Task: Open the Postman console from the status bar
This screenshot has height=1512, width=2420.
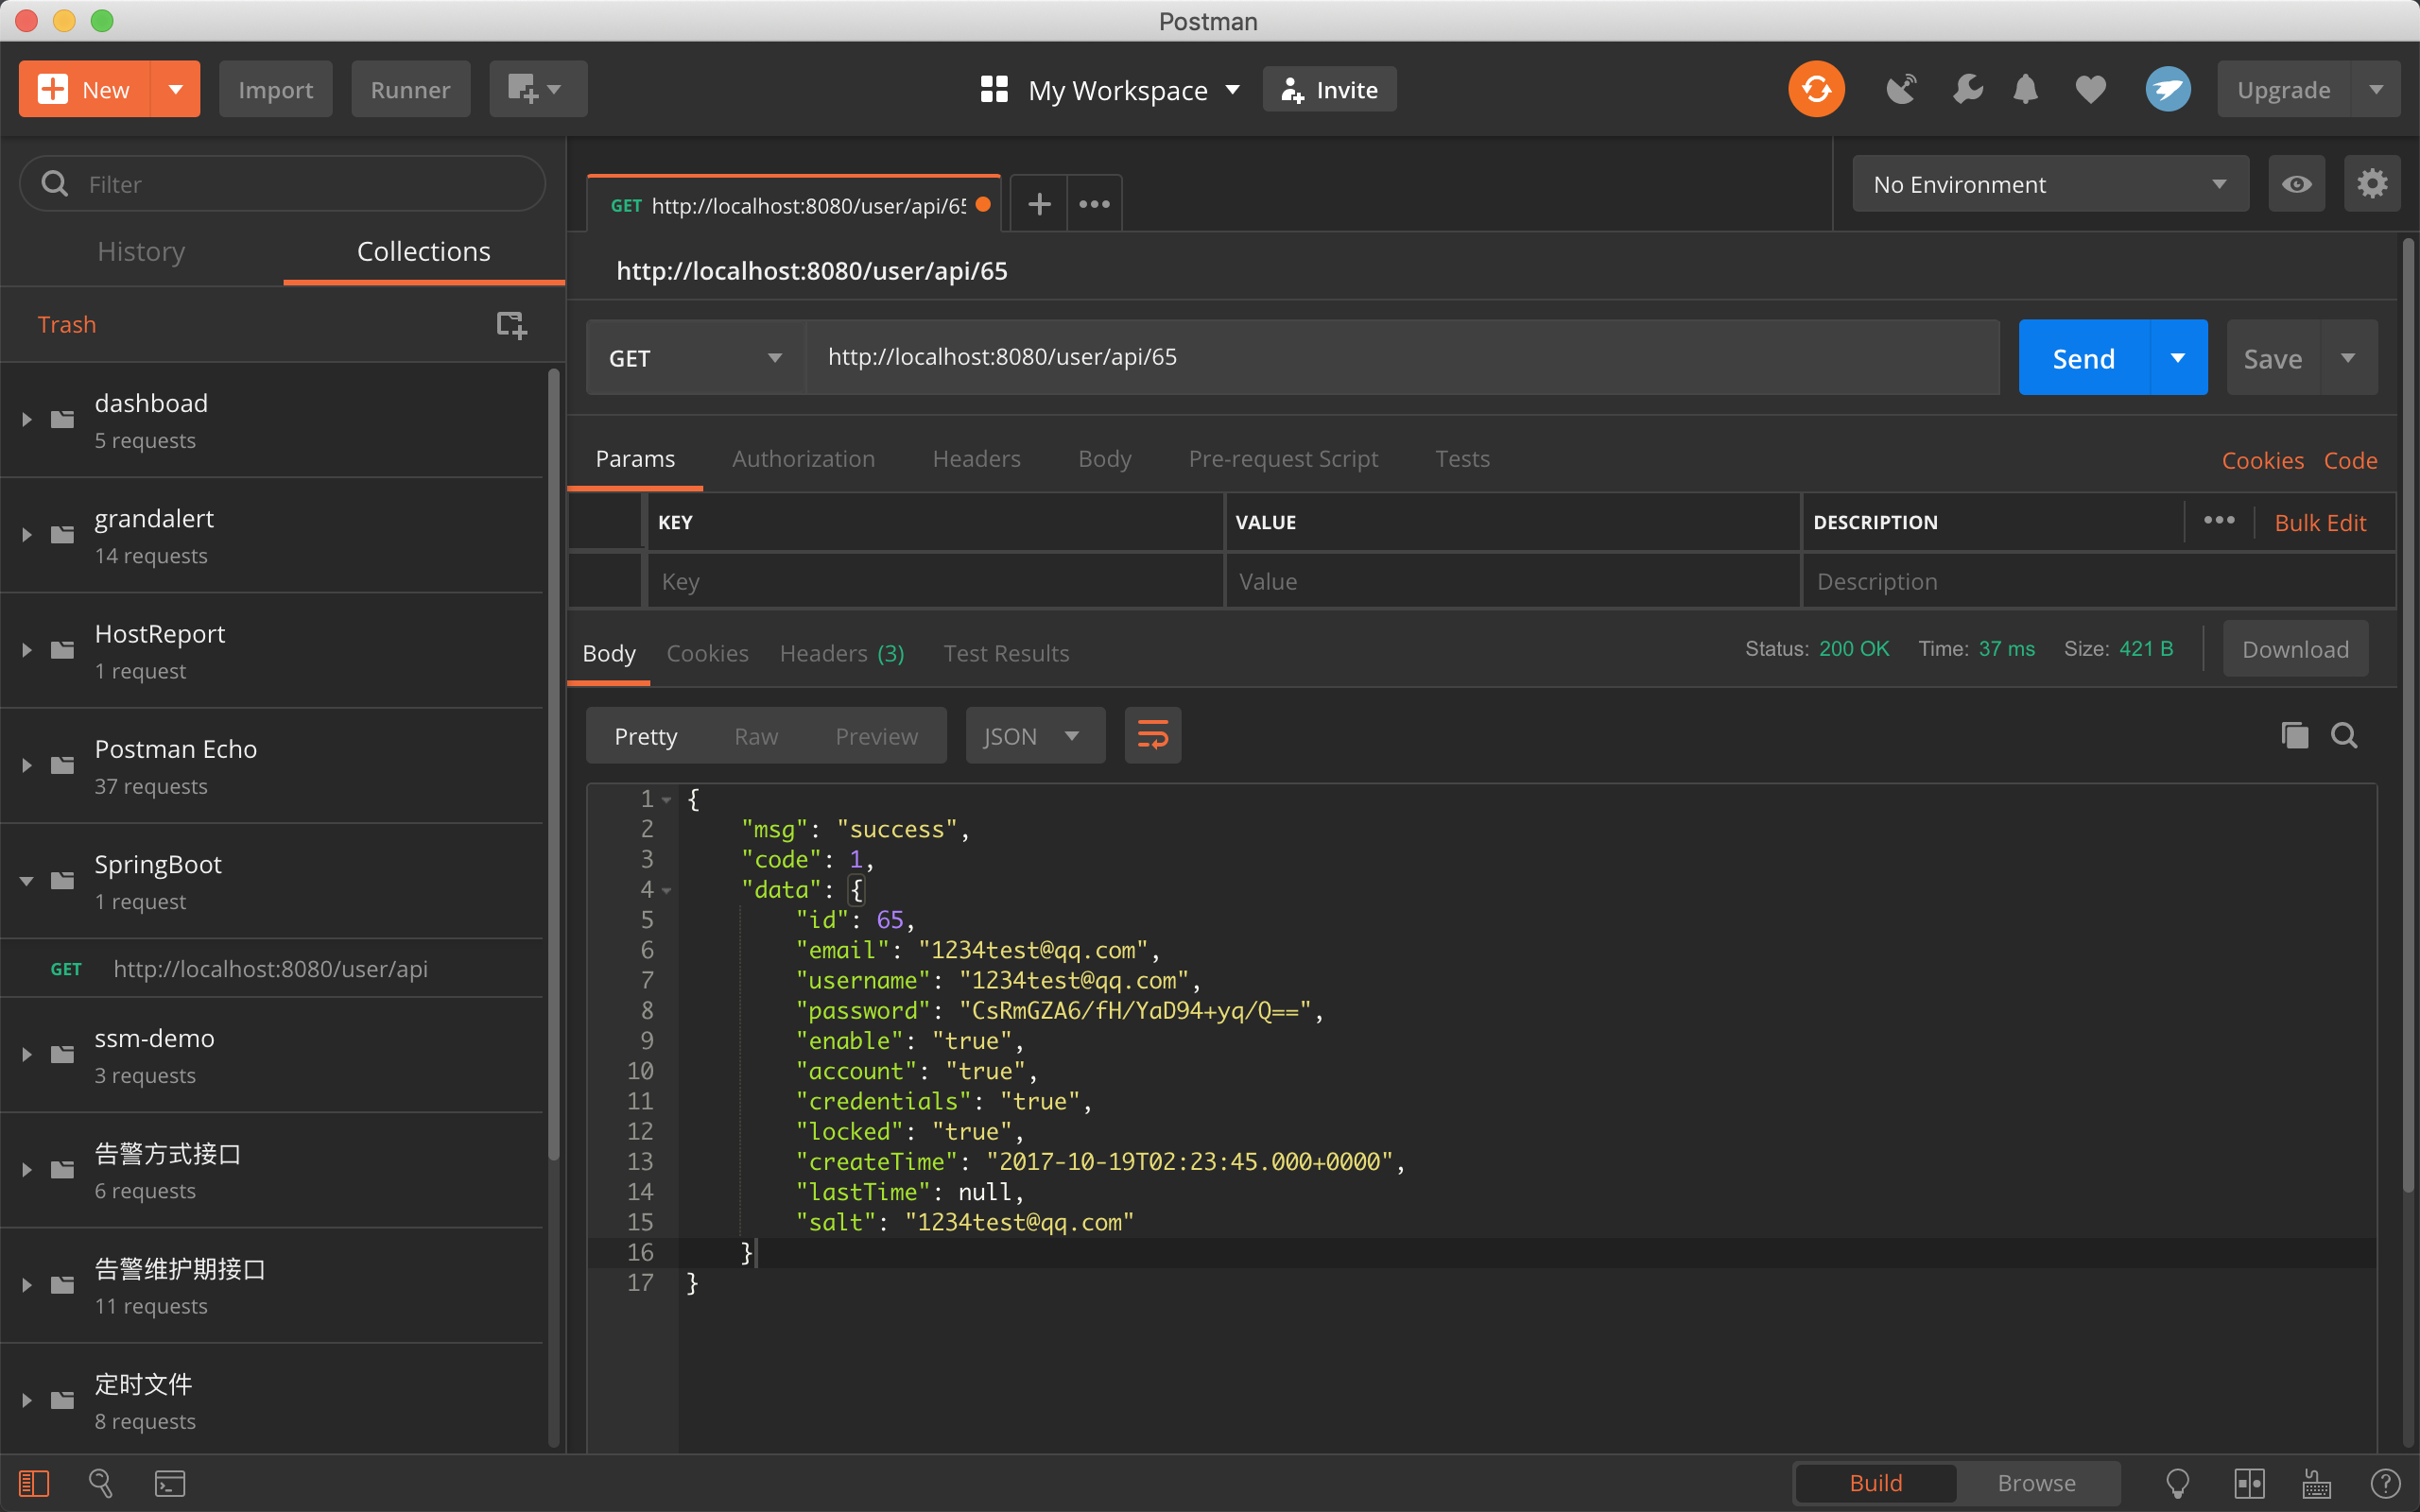Action: [169, 1483]
